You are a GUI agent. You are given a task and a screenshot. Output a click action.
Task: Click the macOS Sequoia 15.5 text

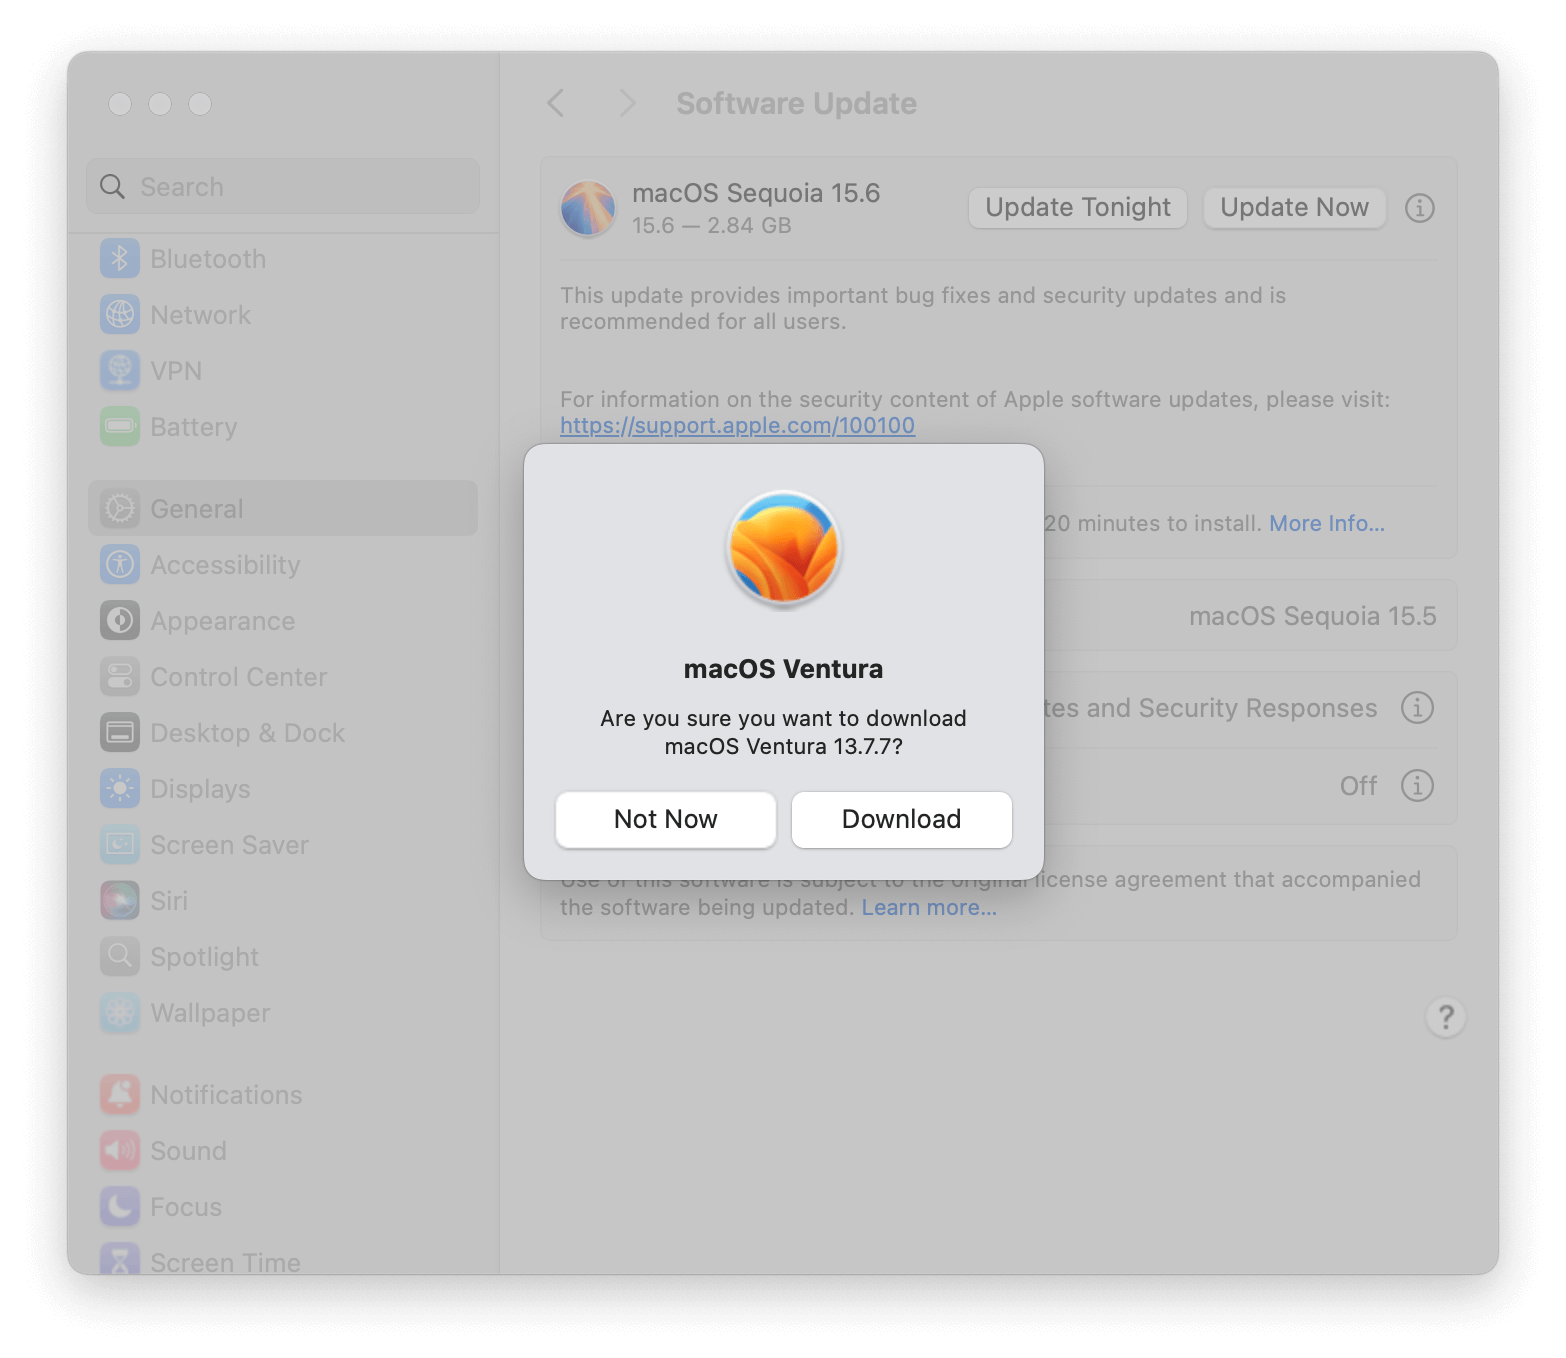coord(1312,616)
